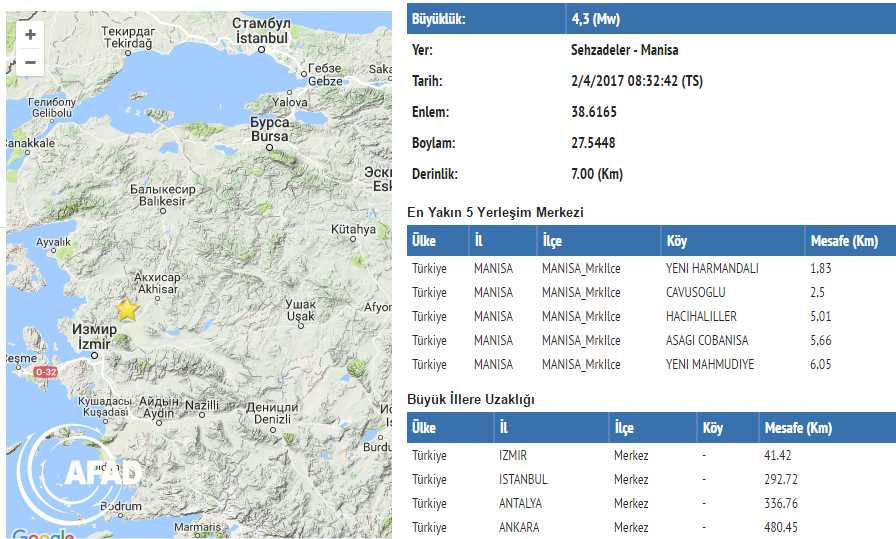Click the AFAD logo watermark
Screen dimensions: 896x539
(88, 472)
